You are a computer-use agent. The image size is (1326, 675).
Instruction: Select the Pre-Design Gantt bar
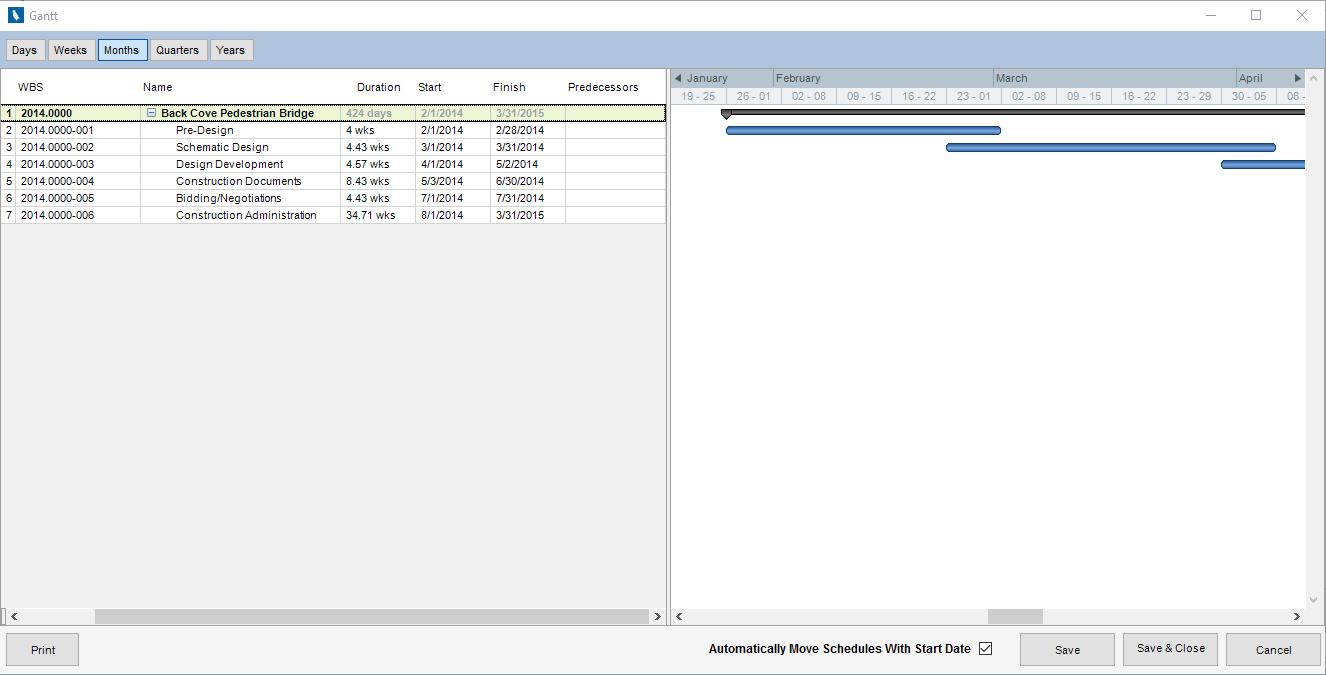[x=862, y=130]
